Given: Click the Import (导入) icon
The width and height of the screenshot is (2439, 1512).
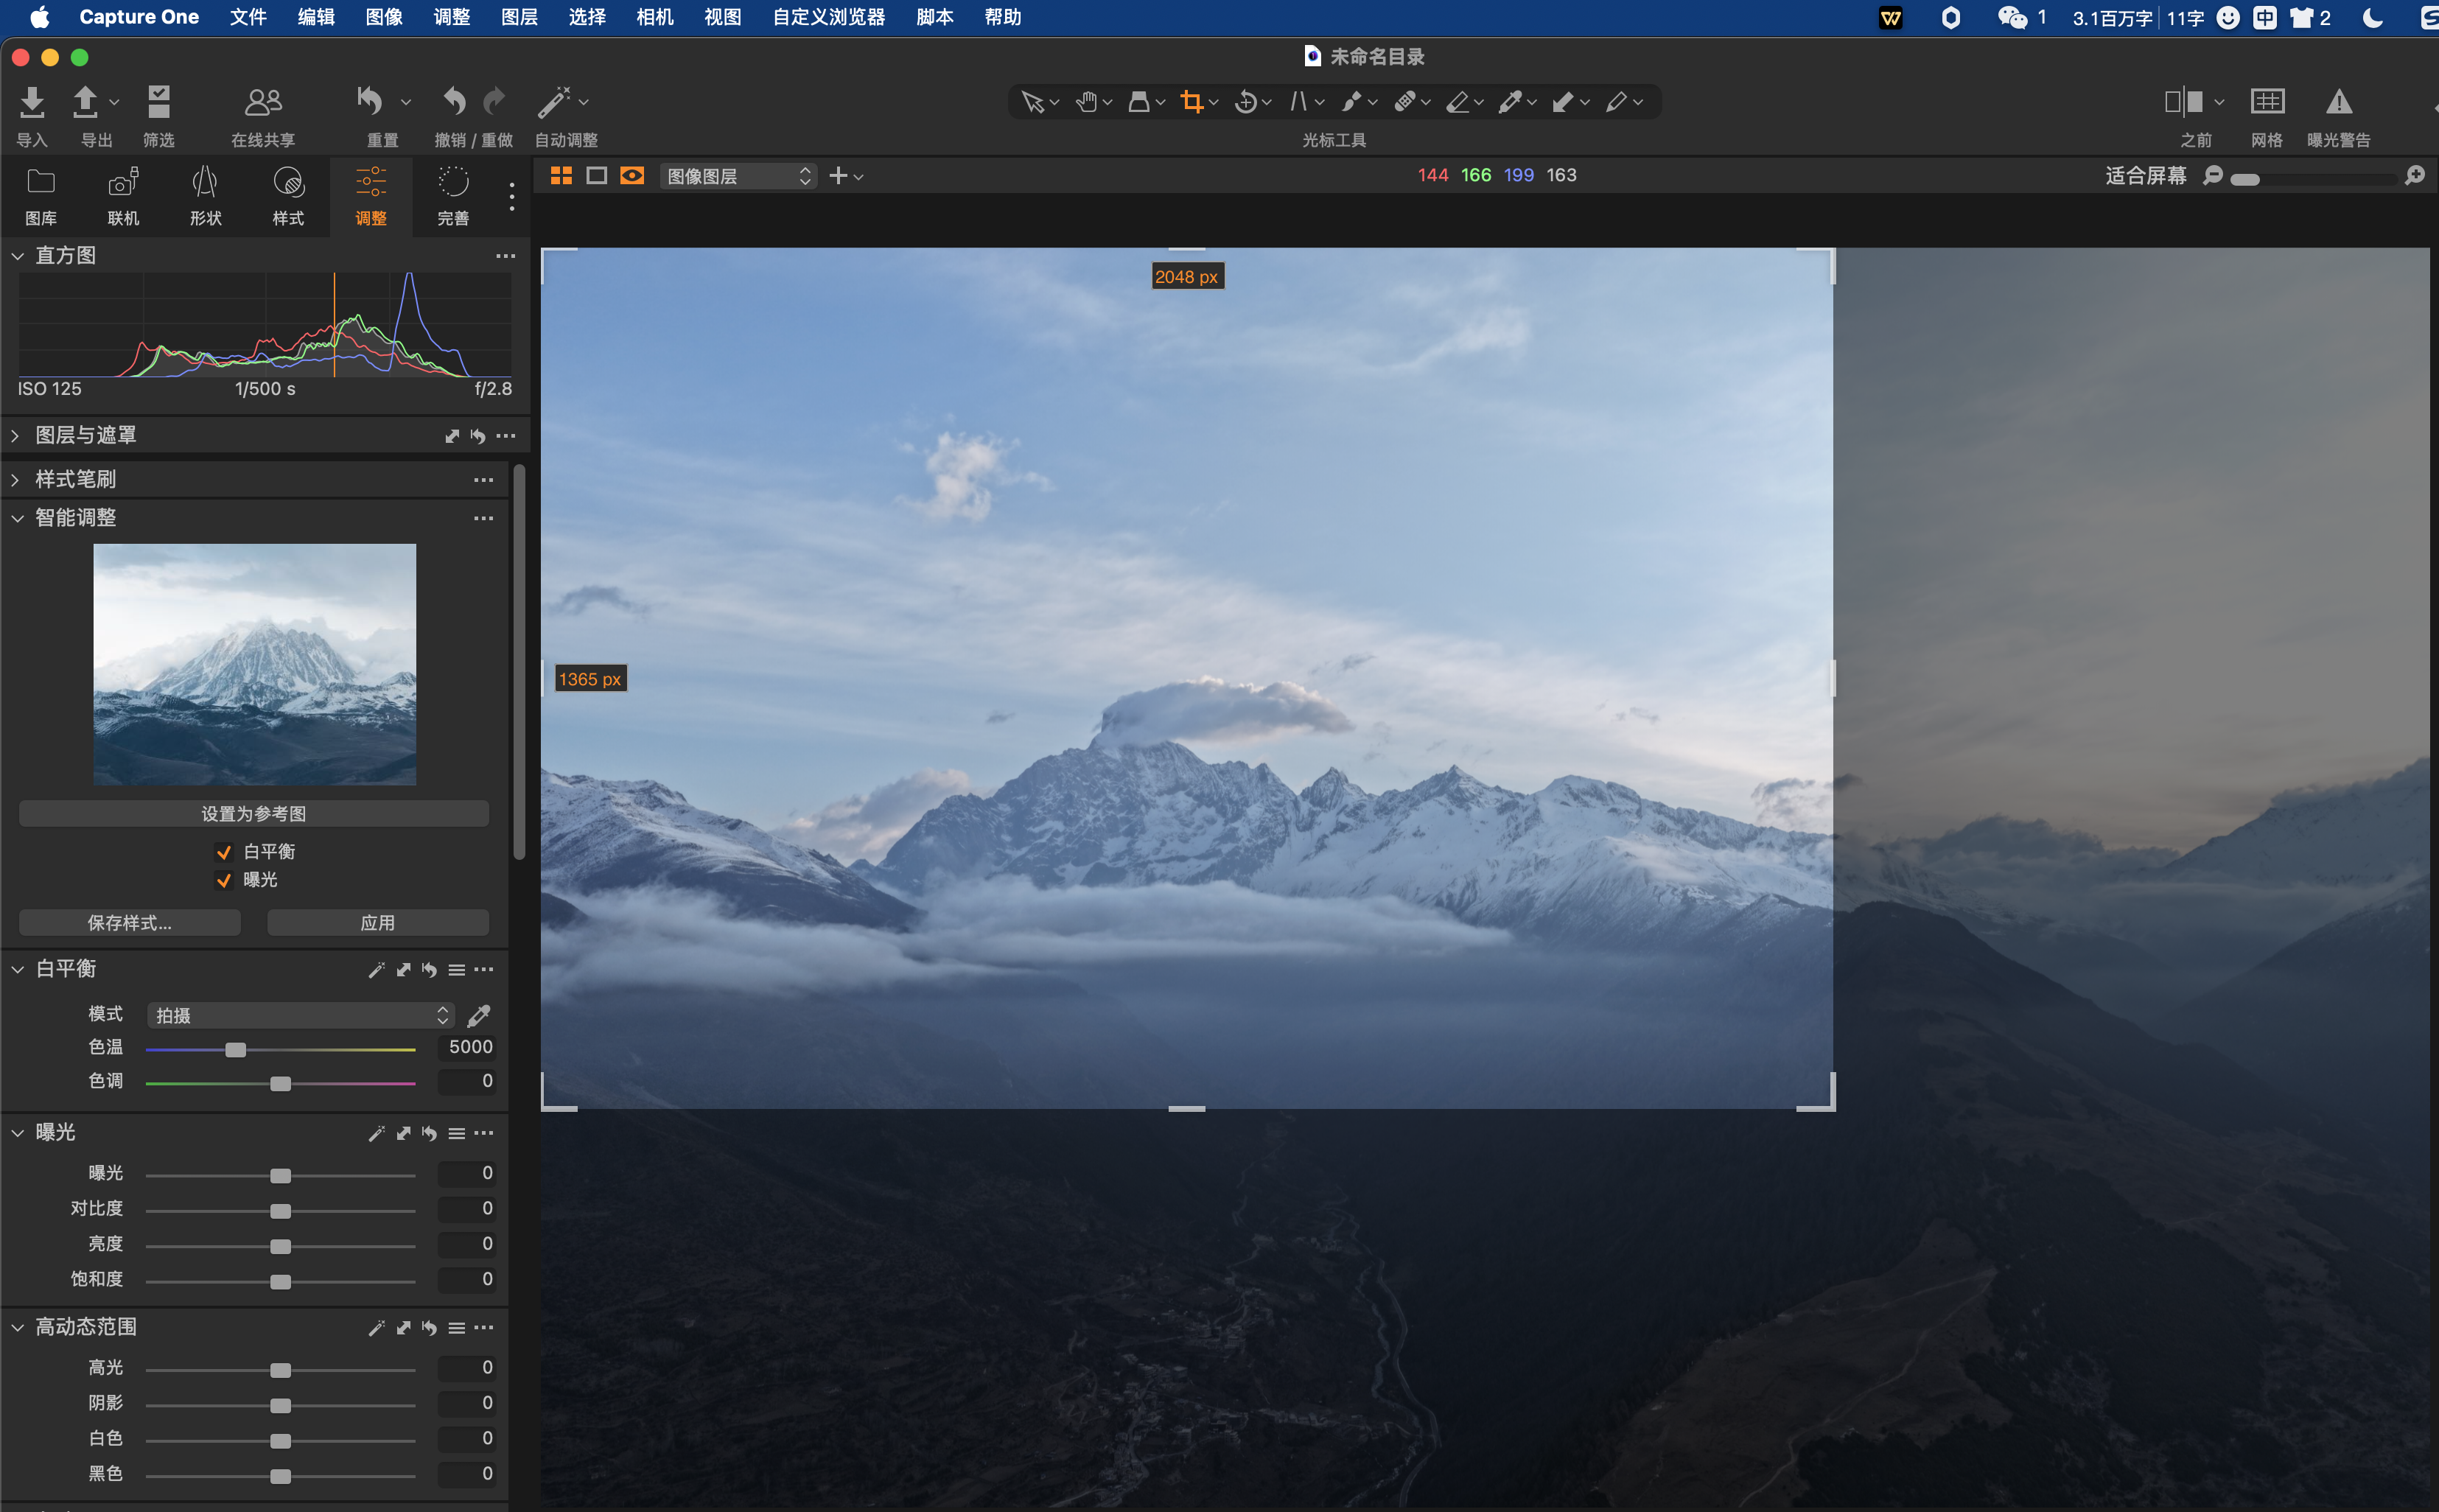Looking at the screenshot, I should click(32, 101).
